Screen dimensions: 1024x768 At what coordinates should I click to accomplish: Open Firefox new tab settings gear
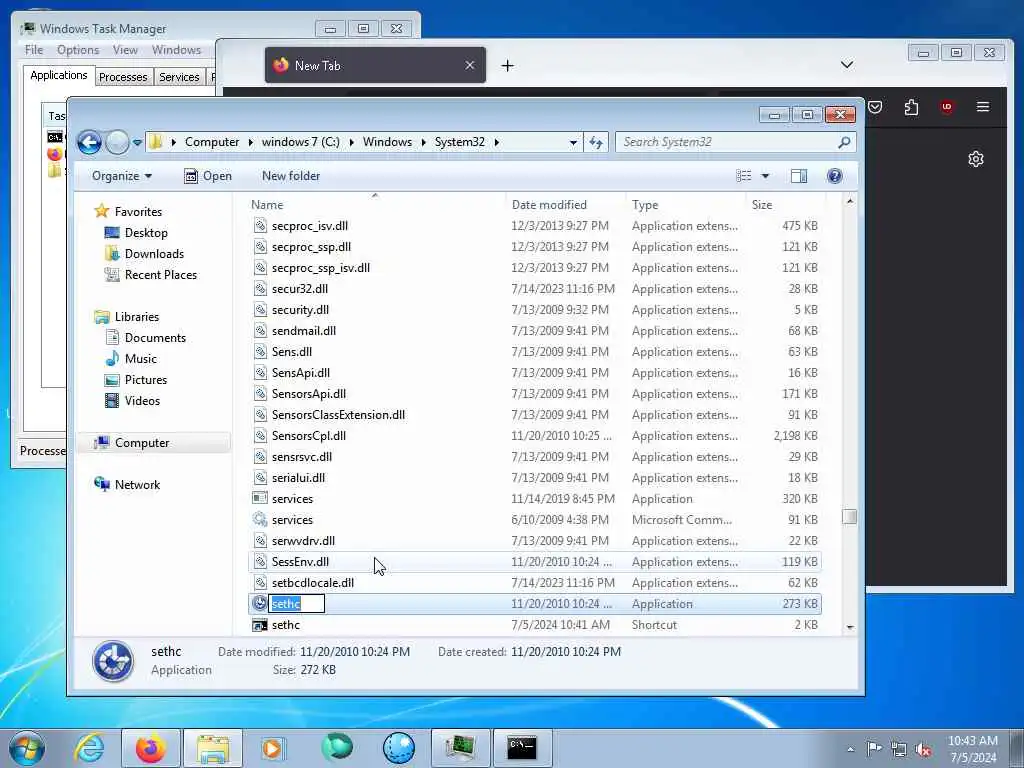click(976, 159)
